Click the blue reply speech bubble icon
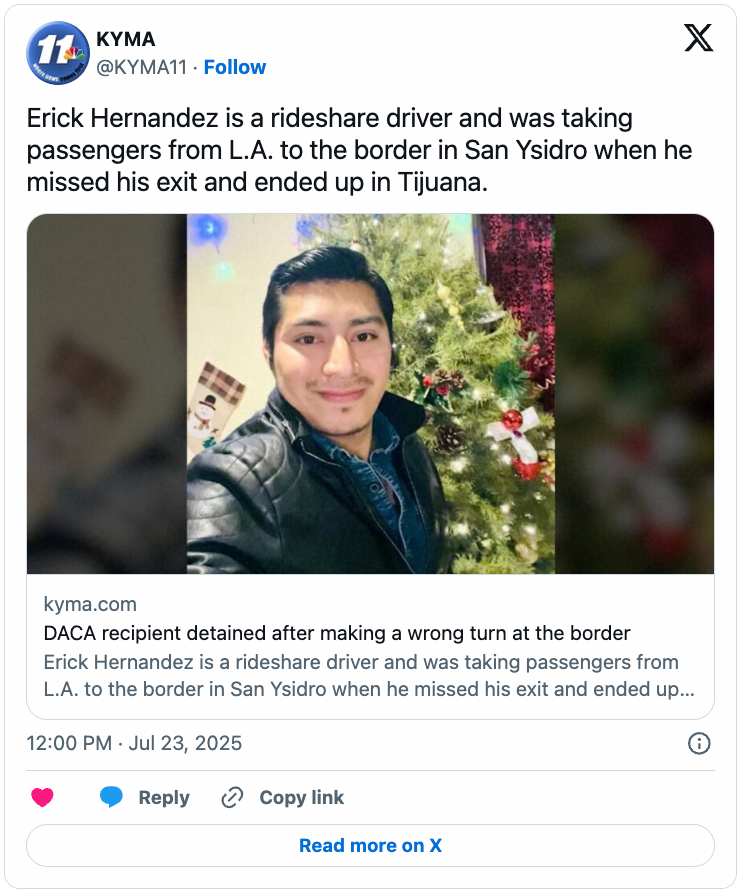746x894 pixels. tap(111, 797)
